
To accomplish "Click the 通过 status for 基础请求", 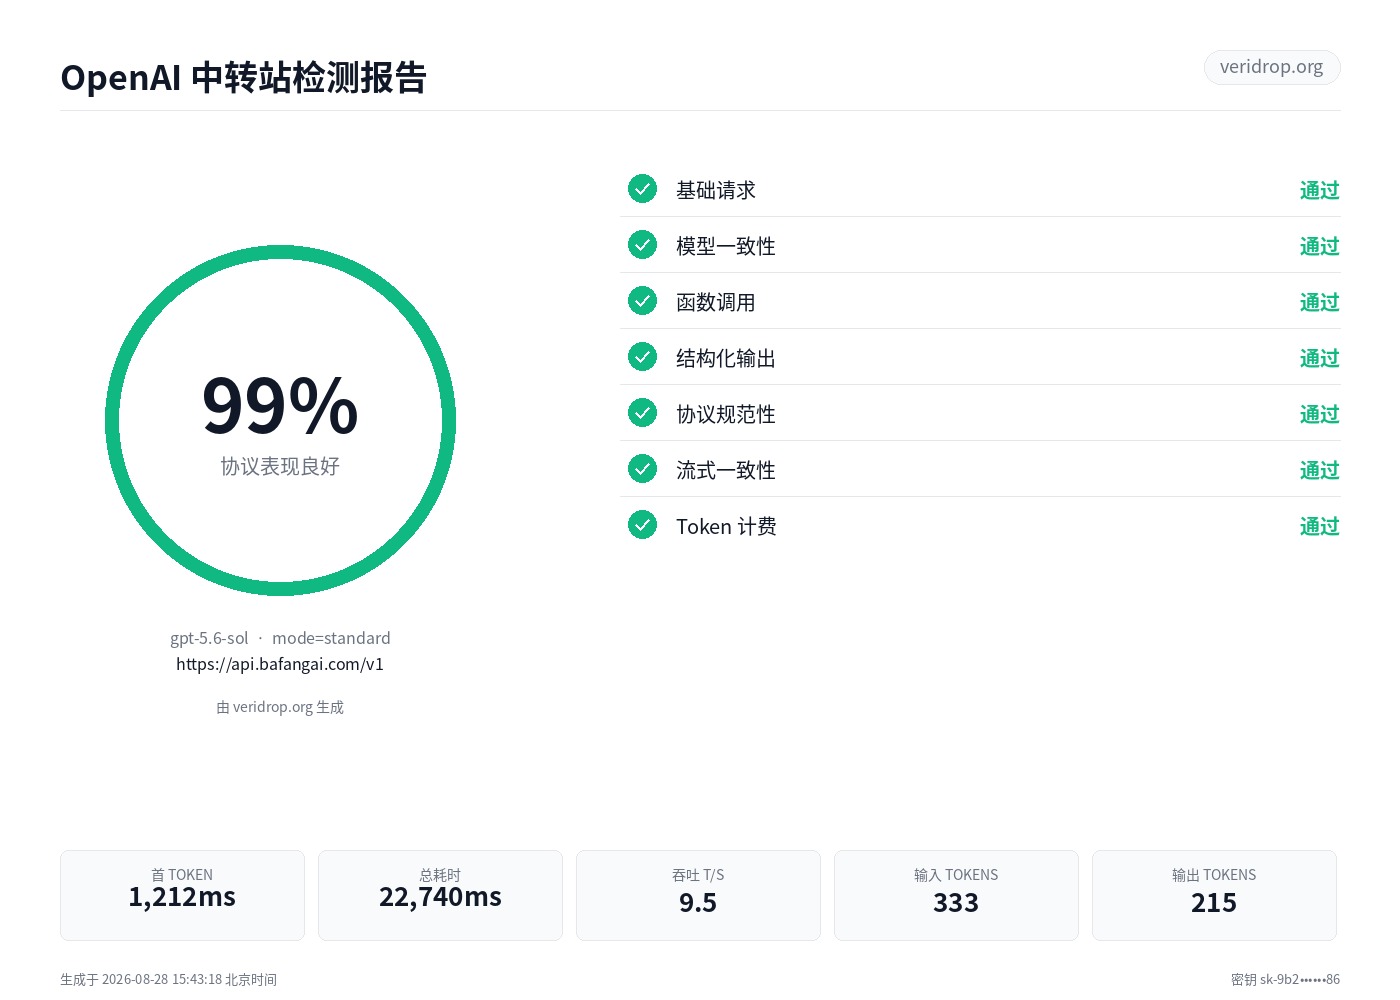I will tap(1319, 190).
